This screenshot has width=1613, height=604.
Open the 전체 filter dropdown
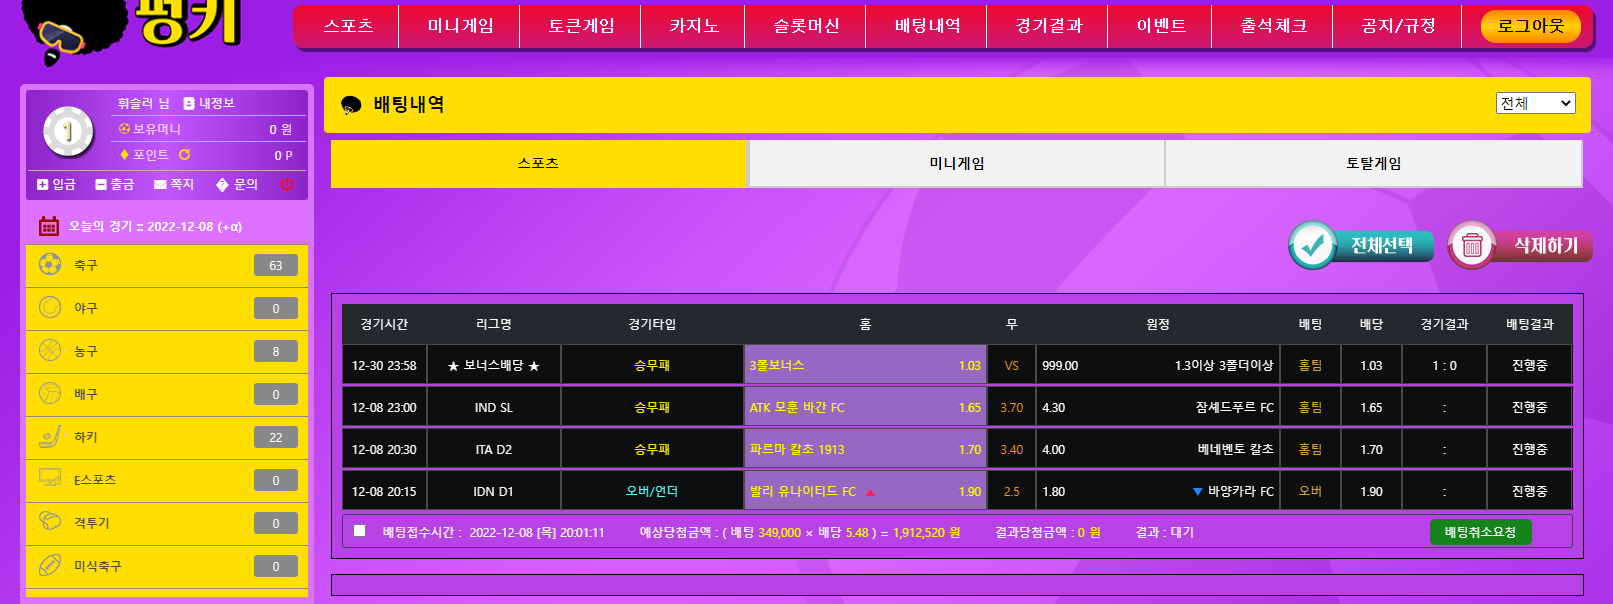(x=1535, y=103)
